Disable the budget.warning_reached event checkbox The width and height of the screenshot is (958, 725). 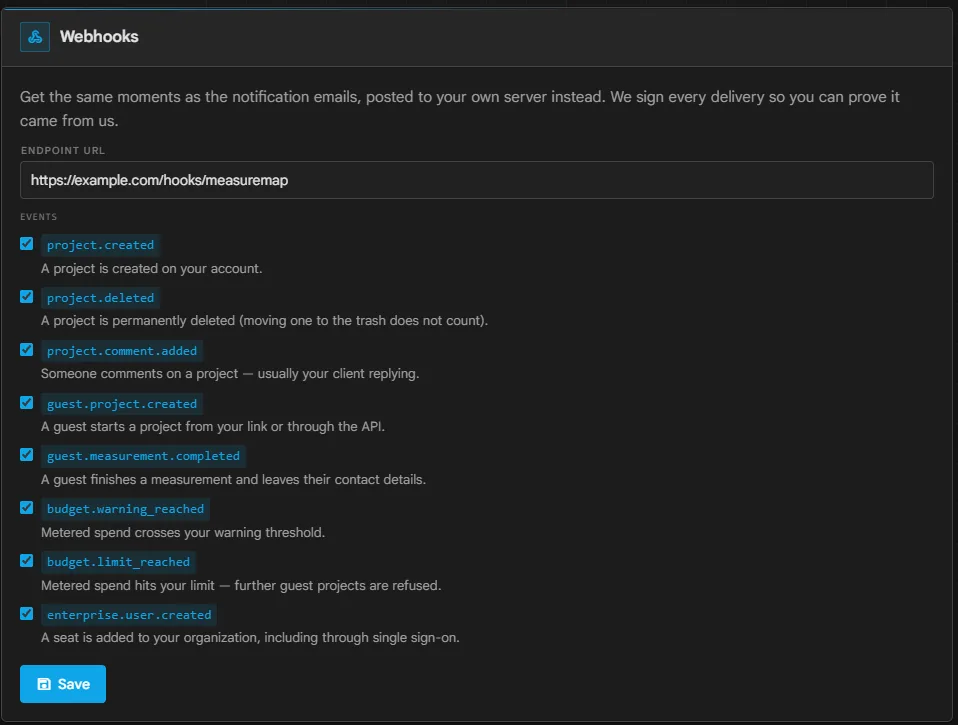pos(26,508)
